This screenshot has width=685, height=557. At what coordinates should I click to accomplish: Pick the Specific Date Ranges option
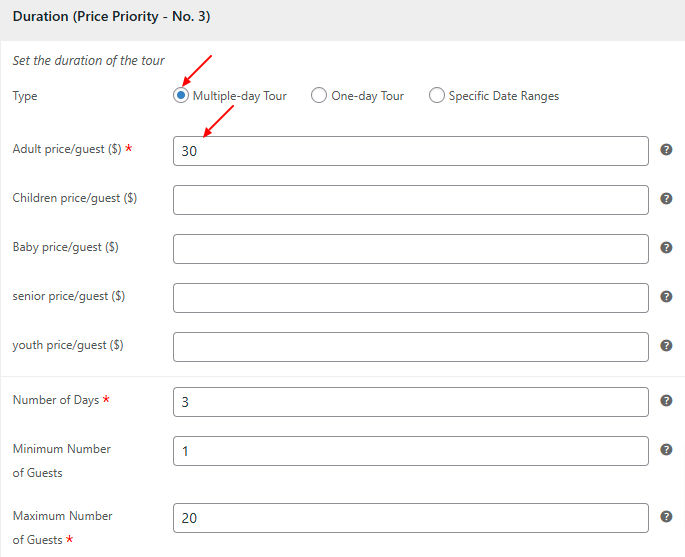pyautogui.click(x=437, y=96)
